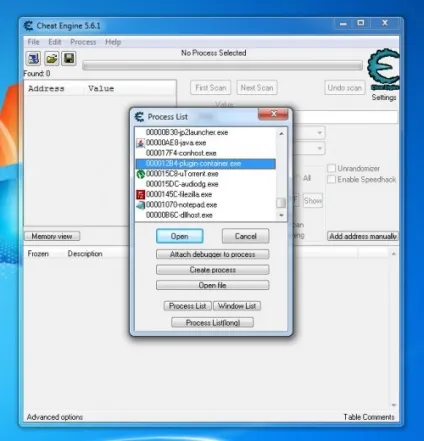424x441 pixels.
Task: Click the Description column header
Action: pos(85,254)
